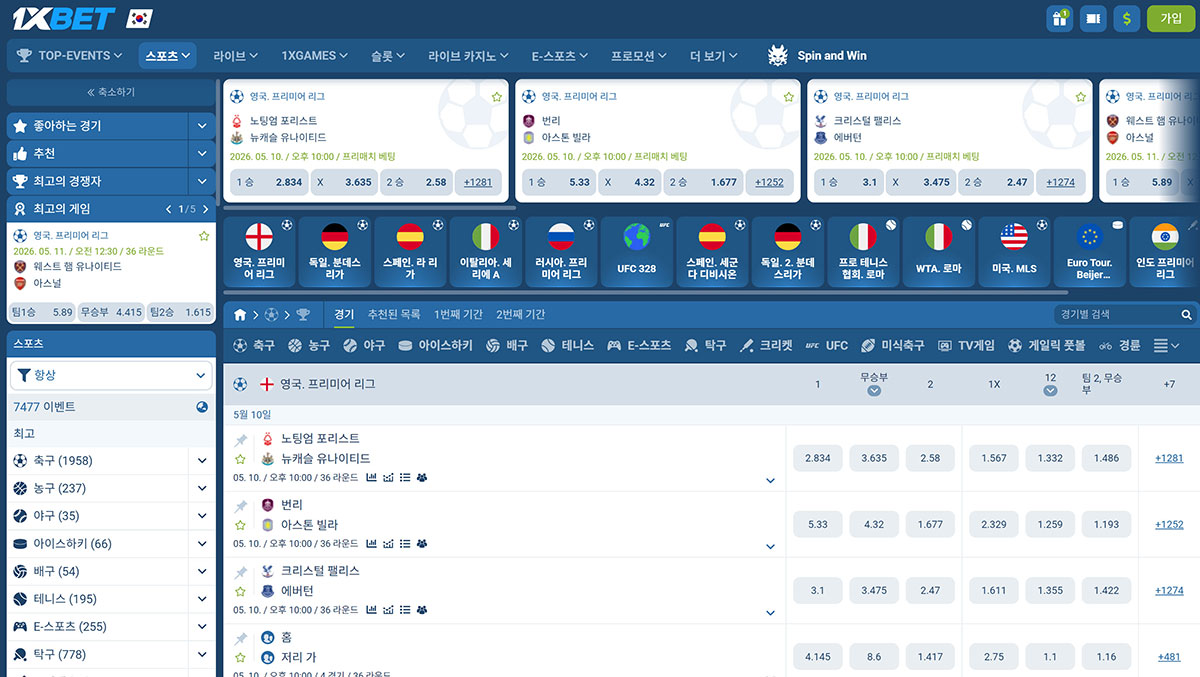Viewport: 1200px width, 677px height.
Task: Open more sports hamburger dropdown
Action: coord(1167,345)
